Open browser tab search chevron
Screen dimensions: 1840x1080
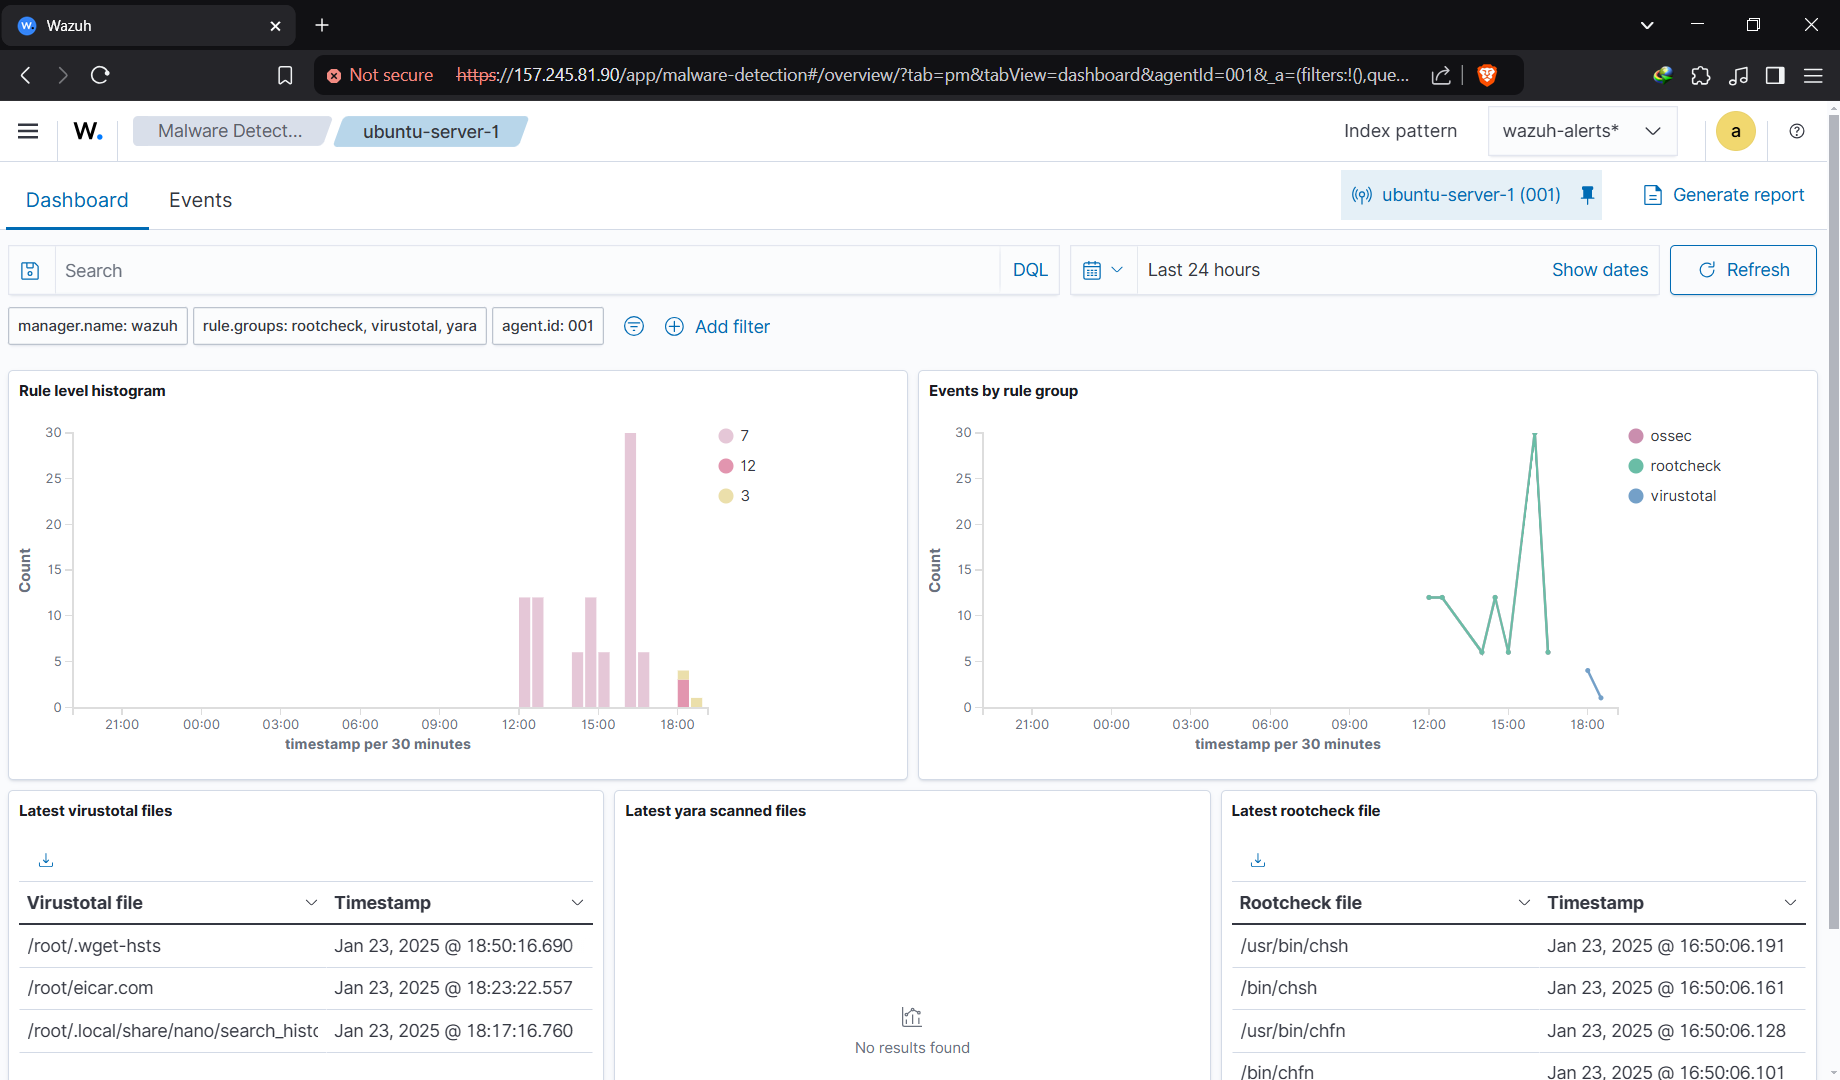pos(1647,25)
